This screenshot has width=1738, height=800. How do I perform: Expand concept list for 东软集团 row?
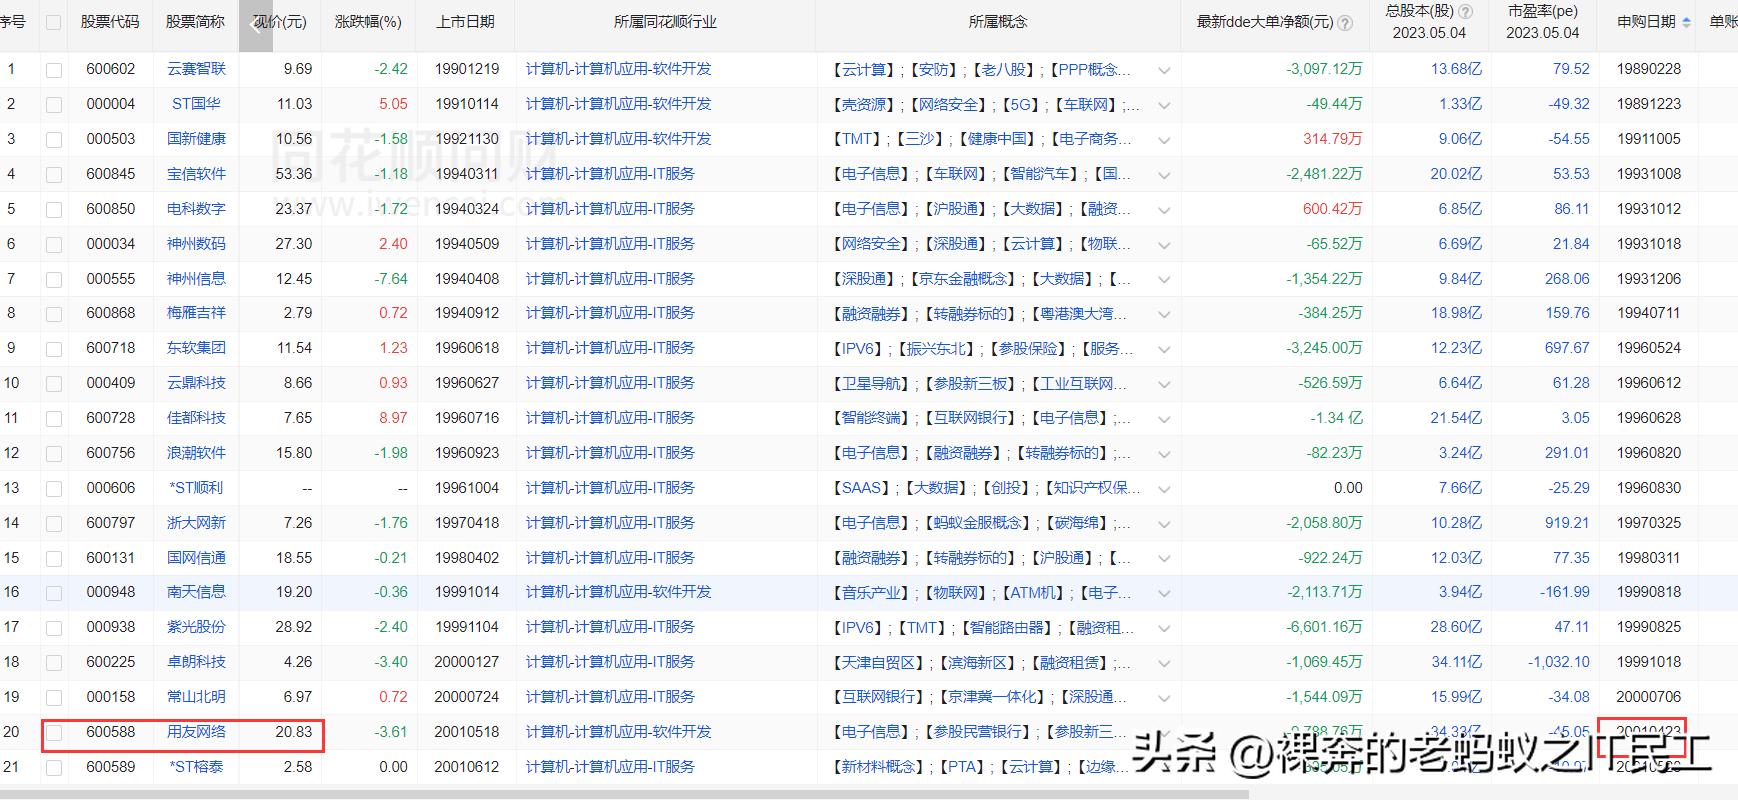1164,349
